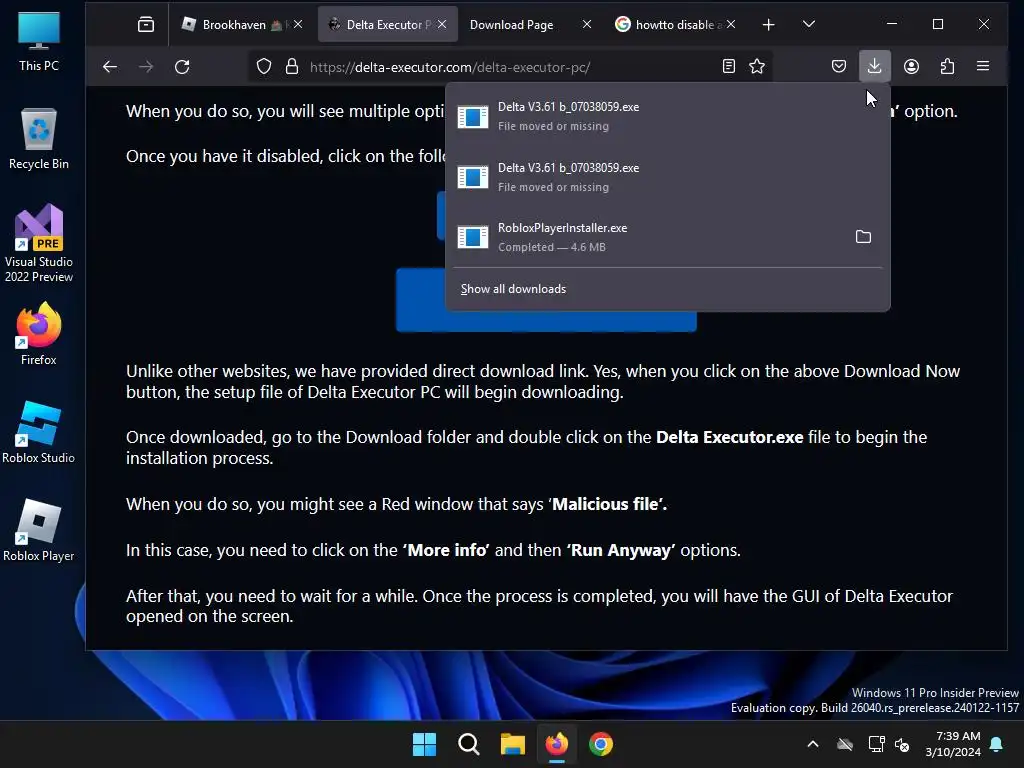Open Chrome from taskbar
The image size is (1024, 768).
click(601, 744)
